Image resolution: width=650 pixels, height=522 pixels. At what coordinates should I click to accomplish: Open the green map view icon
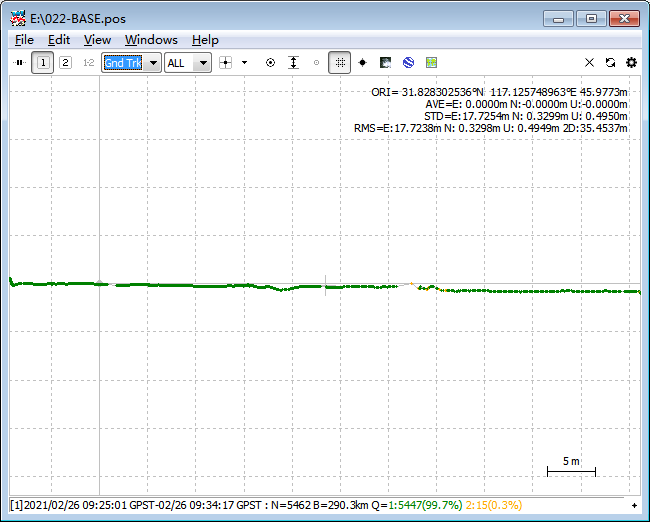pos(432,63)
